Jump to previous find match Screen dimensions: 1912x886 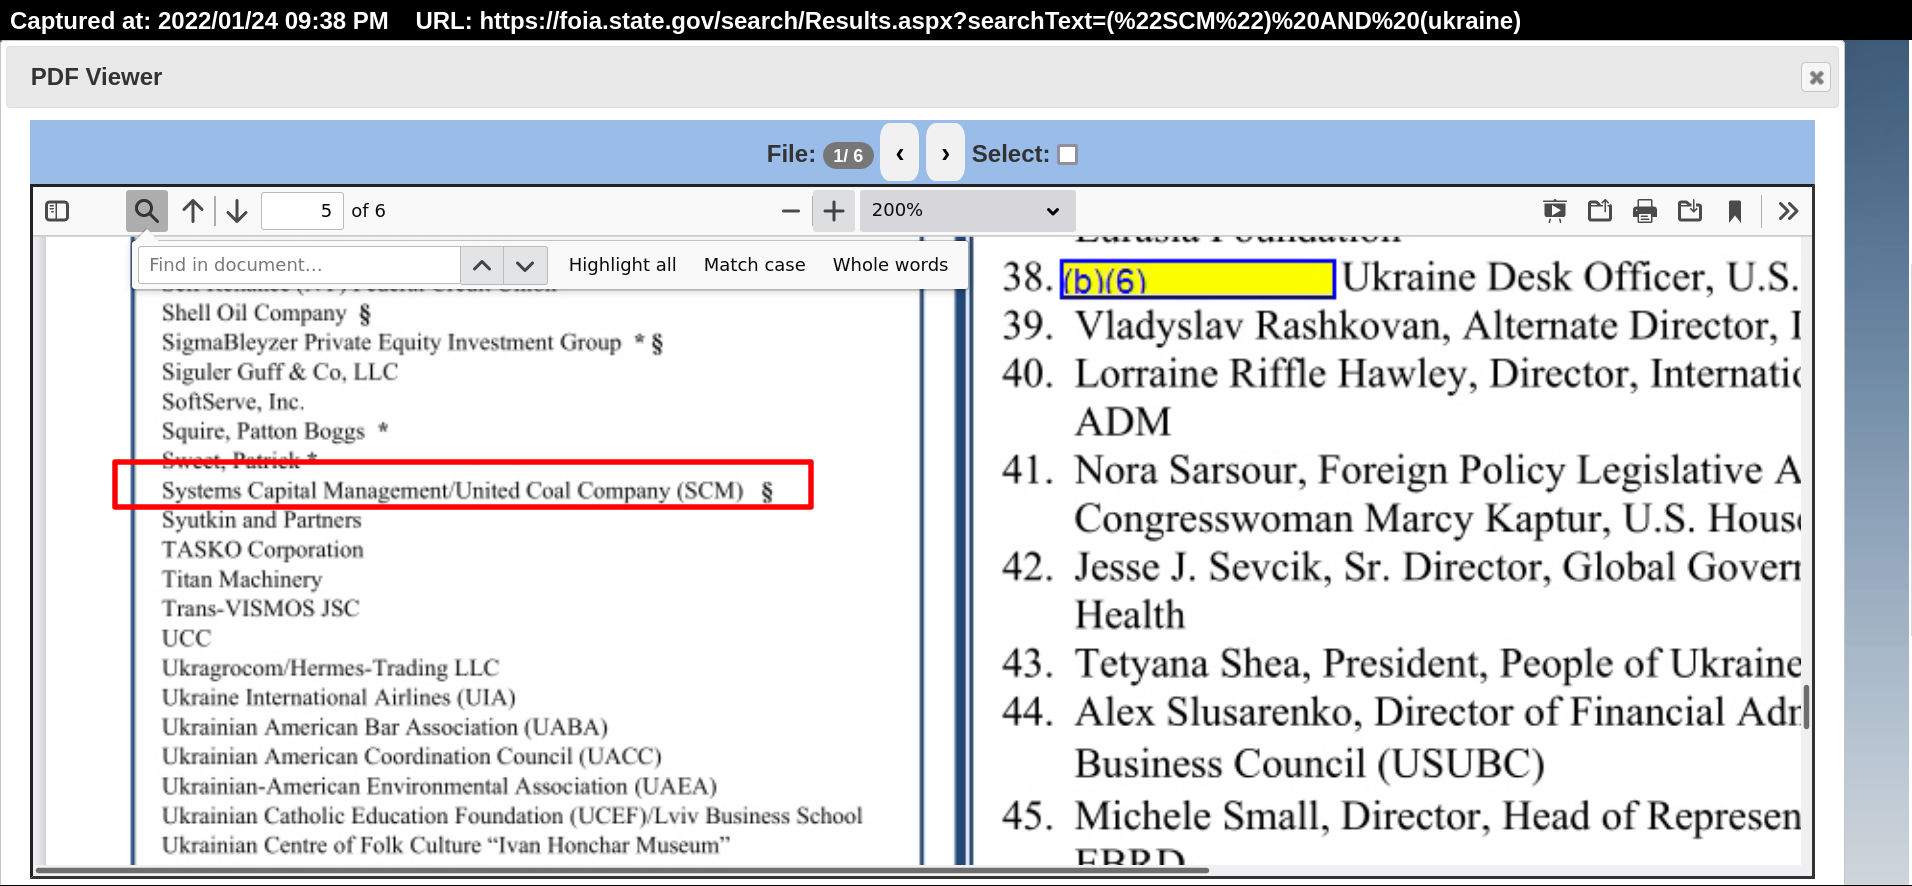tap(482, 265)
